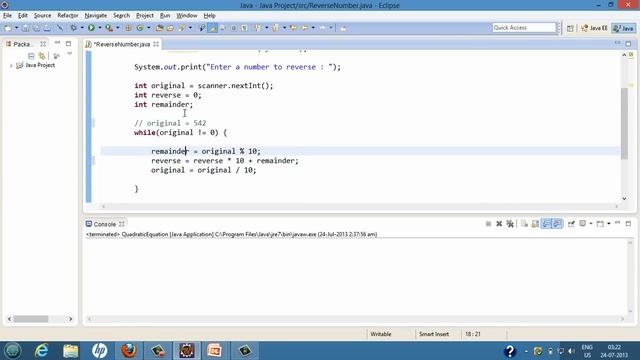Click the Save All toolbar icon
This screenshot has width=640, height=360.
(36, 28)
